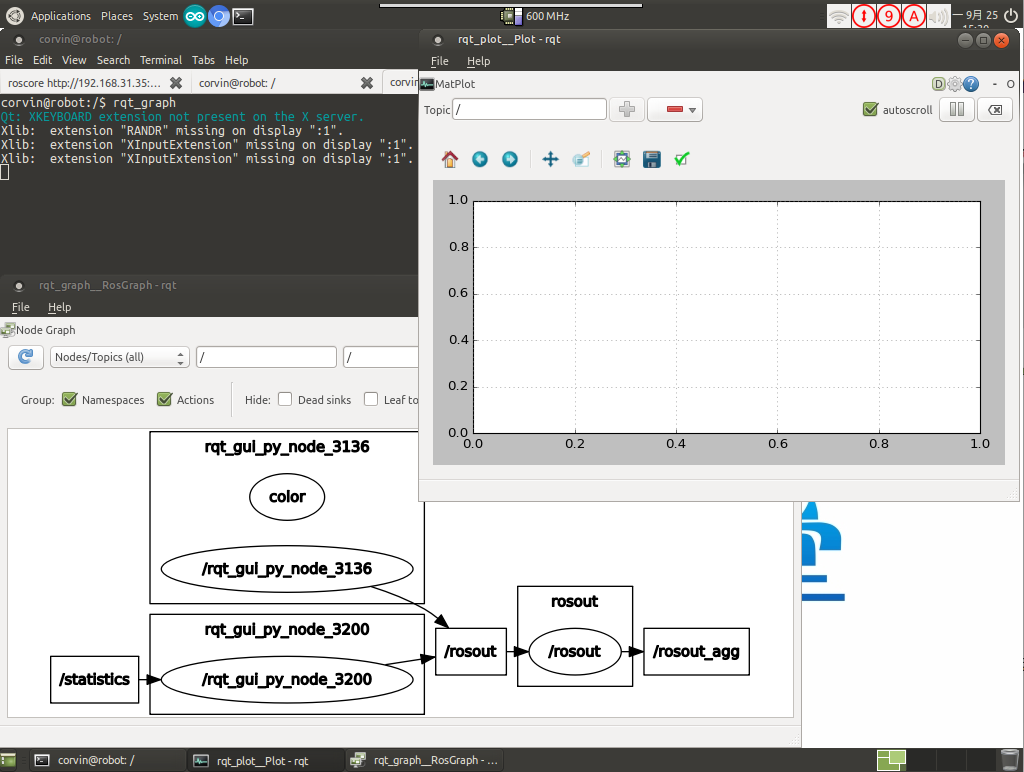Click the red circled 9 tray icon
This screenshot has height=772, width=1024.
(x=889, y=16)
